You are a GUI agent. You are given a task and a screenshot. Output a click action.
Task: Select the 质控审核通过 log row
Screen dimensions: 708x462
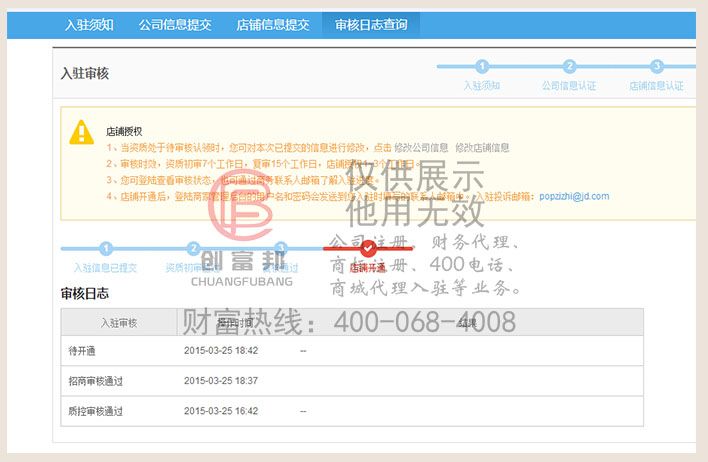tap(350, 410)
